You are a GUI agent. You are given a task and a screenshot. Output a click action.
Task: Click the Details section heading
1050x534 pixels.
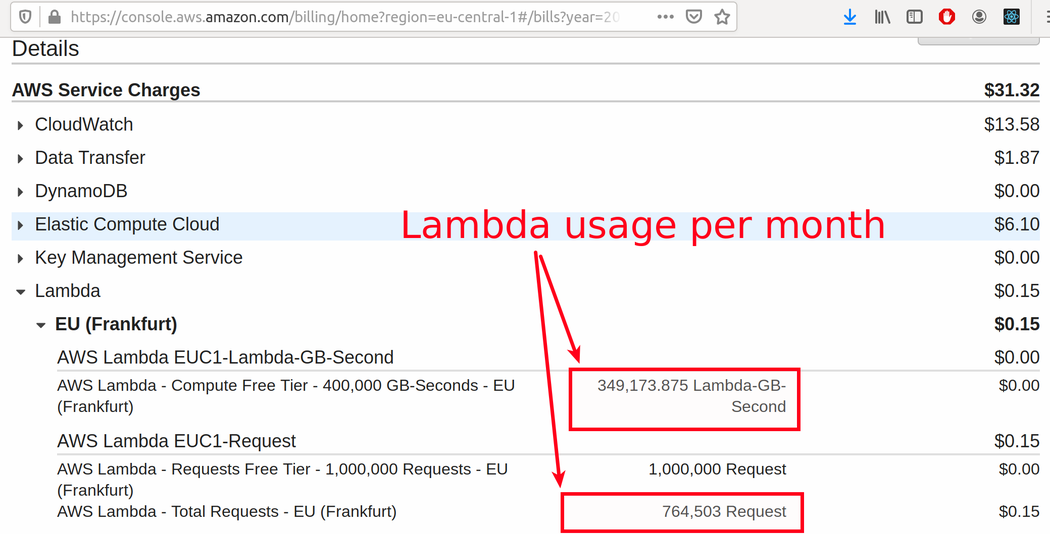(x=46, y=48)
